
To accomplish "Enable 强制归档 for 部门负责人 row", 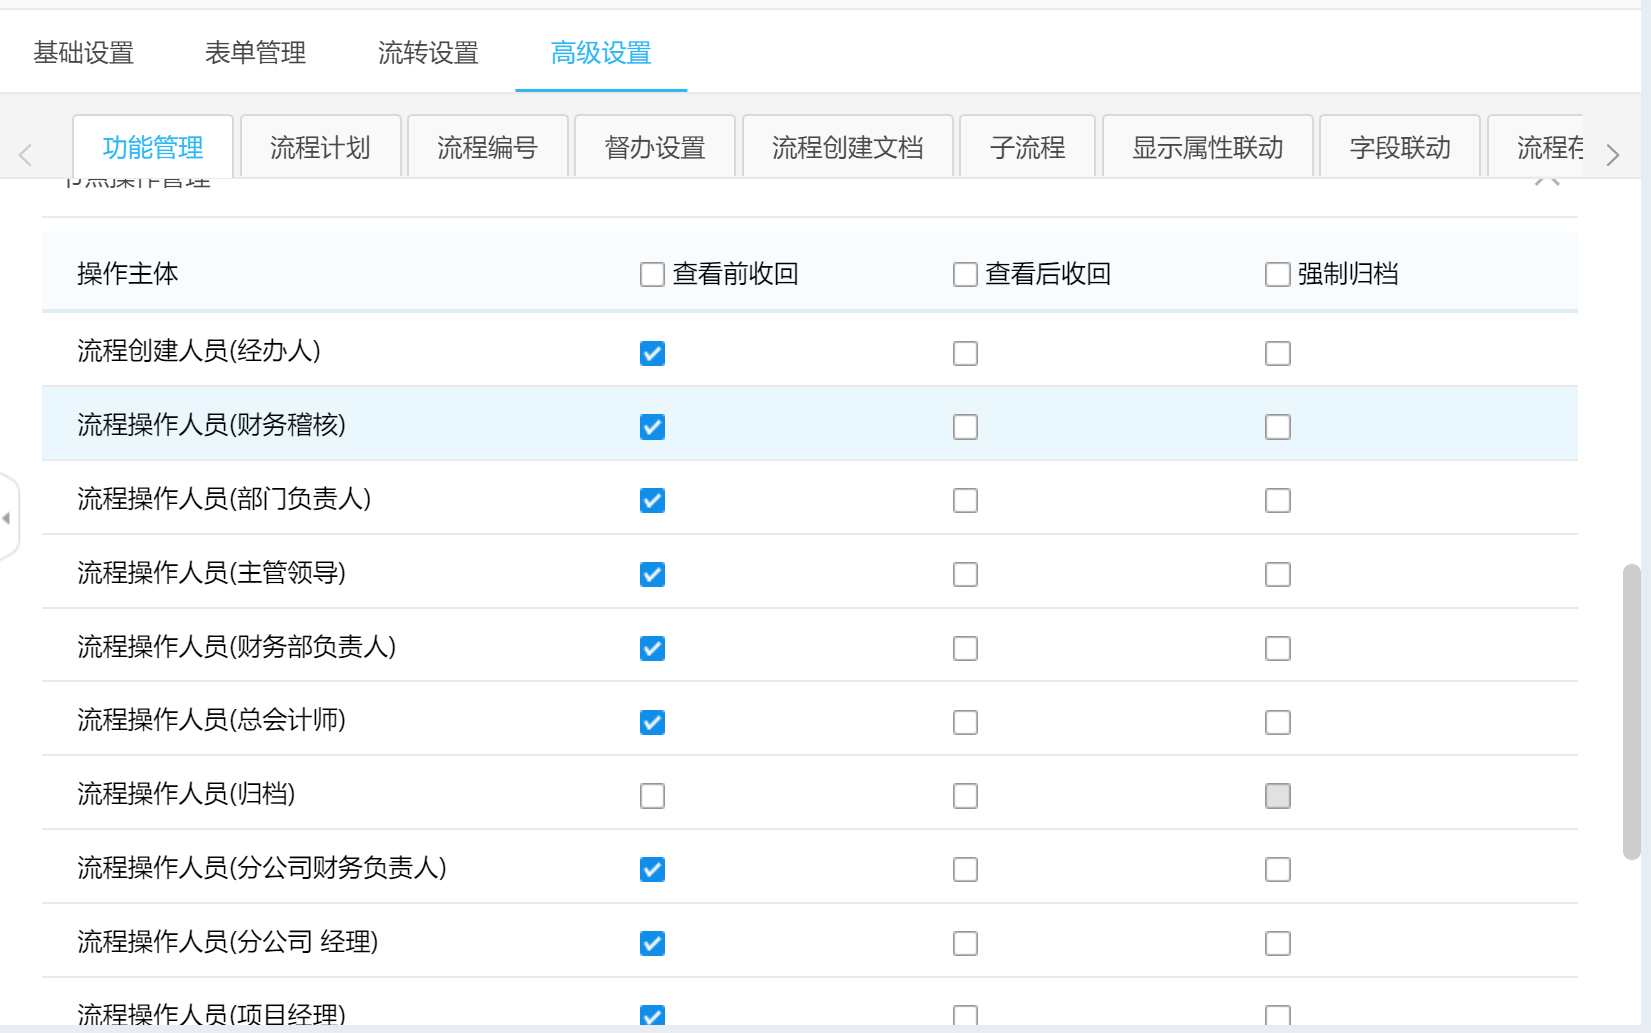I will [x=1277, y=501].
